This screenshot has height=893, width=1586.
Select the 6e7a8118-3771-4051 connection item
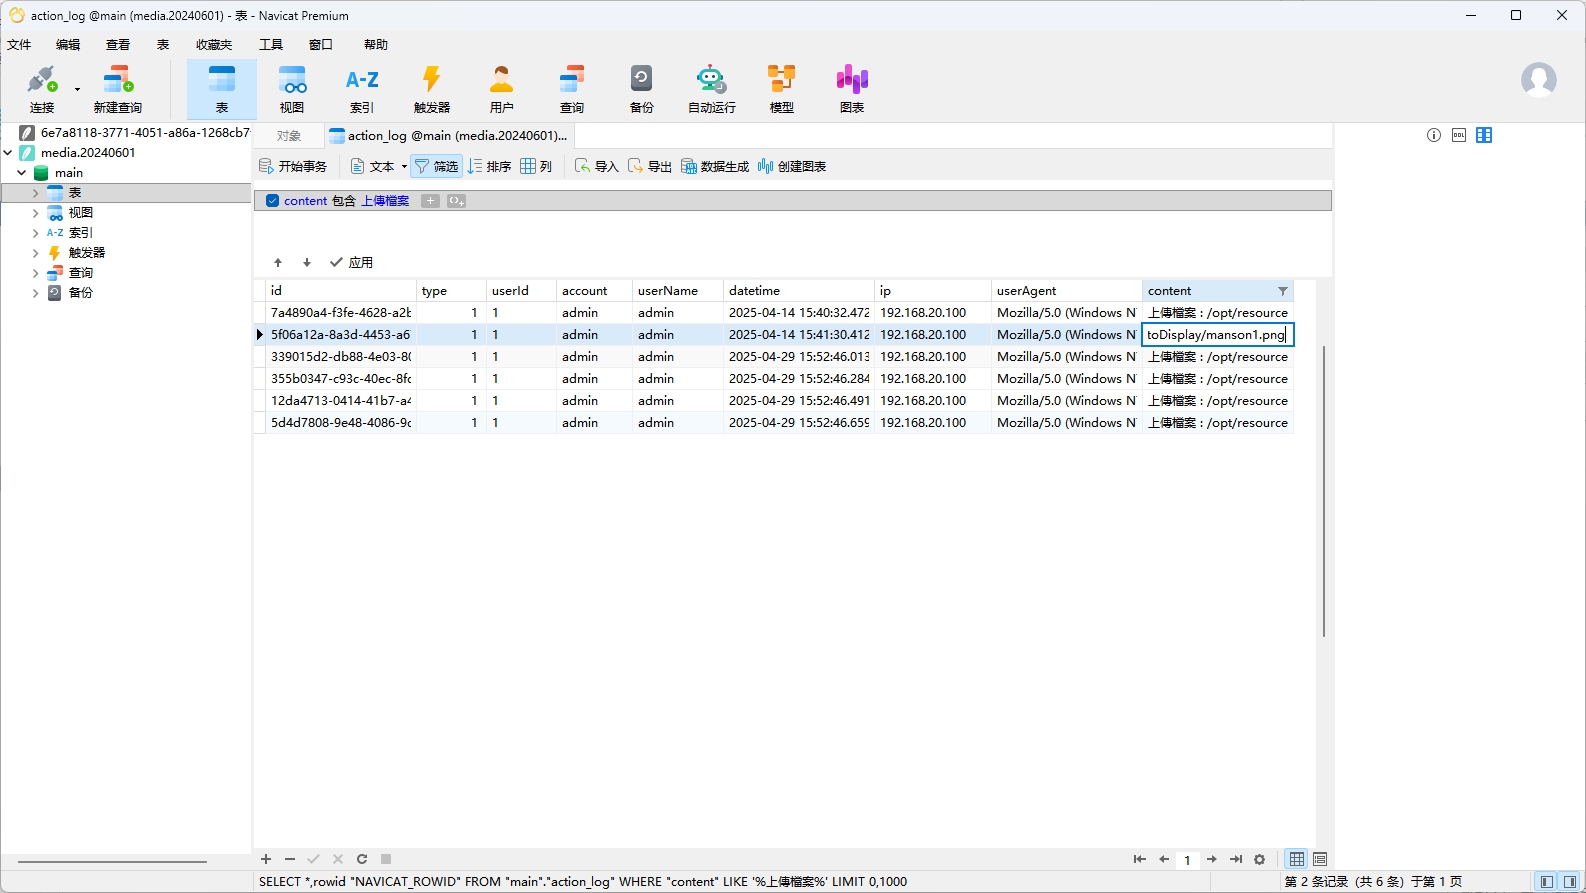pyautogui.click(x=134, y=133)
